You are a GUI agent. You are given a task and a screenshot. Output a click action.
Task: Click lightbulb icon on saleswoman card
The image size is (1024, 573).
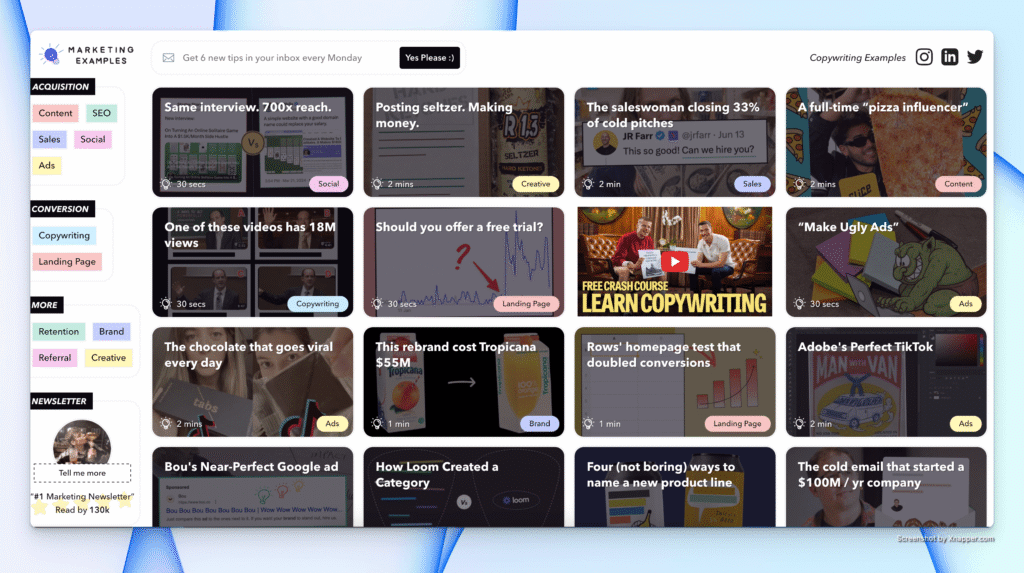click(588, 184)
